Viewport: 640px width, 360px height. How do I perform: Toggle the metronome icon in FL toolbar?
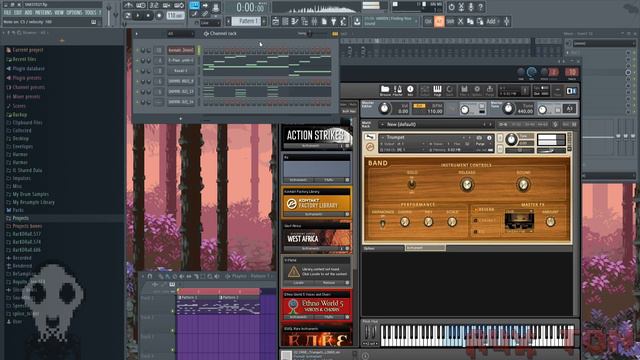pyautogui.click(x=128, y=5)
